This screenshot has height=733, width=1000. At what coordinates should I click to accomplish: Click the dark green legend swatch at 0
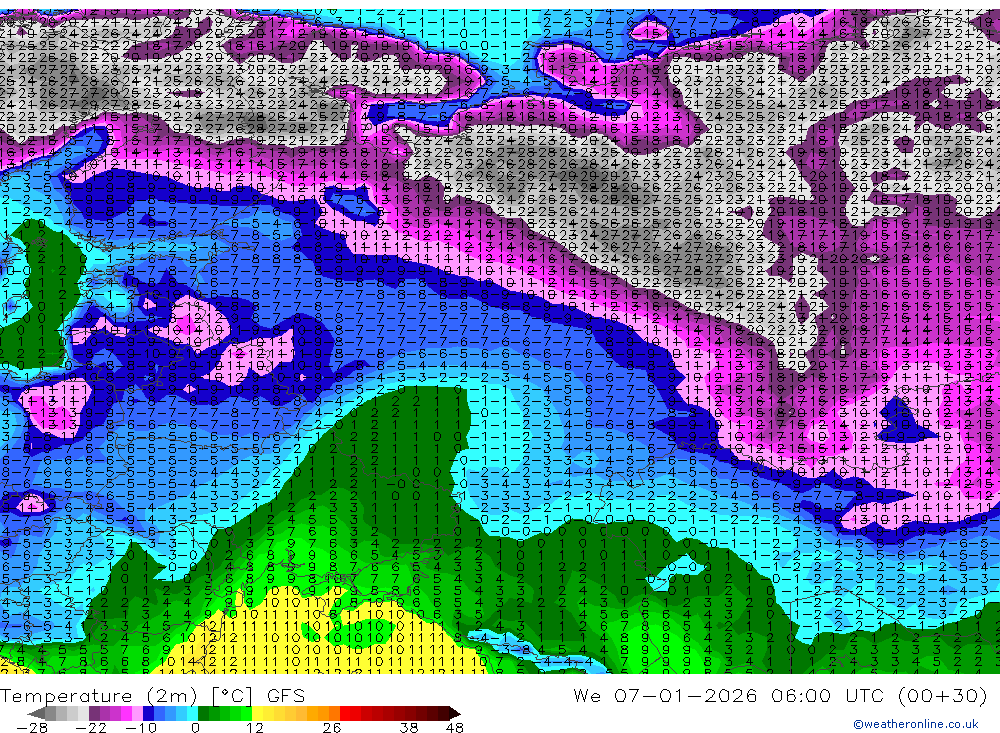203,713
